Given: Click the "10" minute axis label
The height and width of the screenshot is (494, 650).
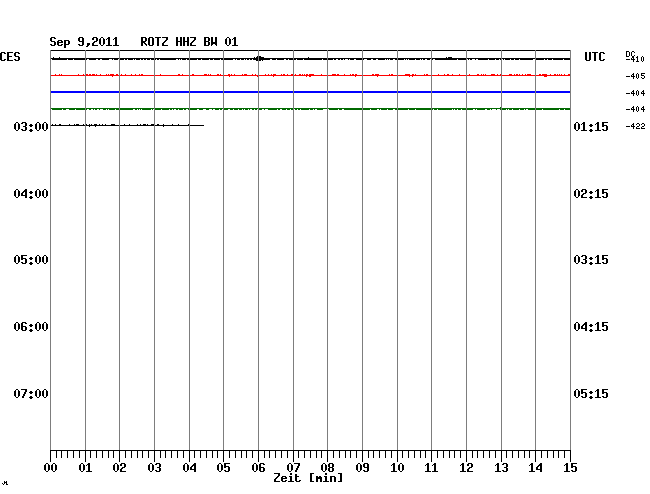Looking at the screenshot, I should tap(397, 468).
